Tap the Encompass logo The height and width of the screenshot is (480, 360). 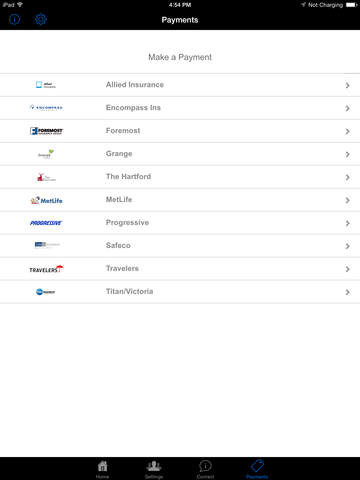tap(46, 108)
